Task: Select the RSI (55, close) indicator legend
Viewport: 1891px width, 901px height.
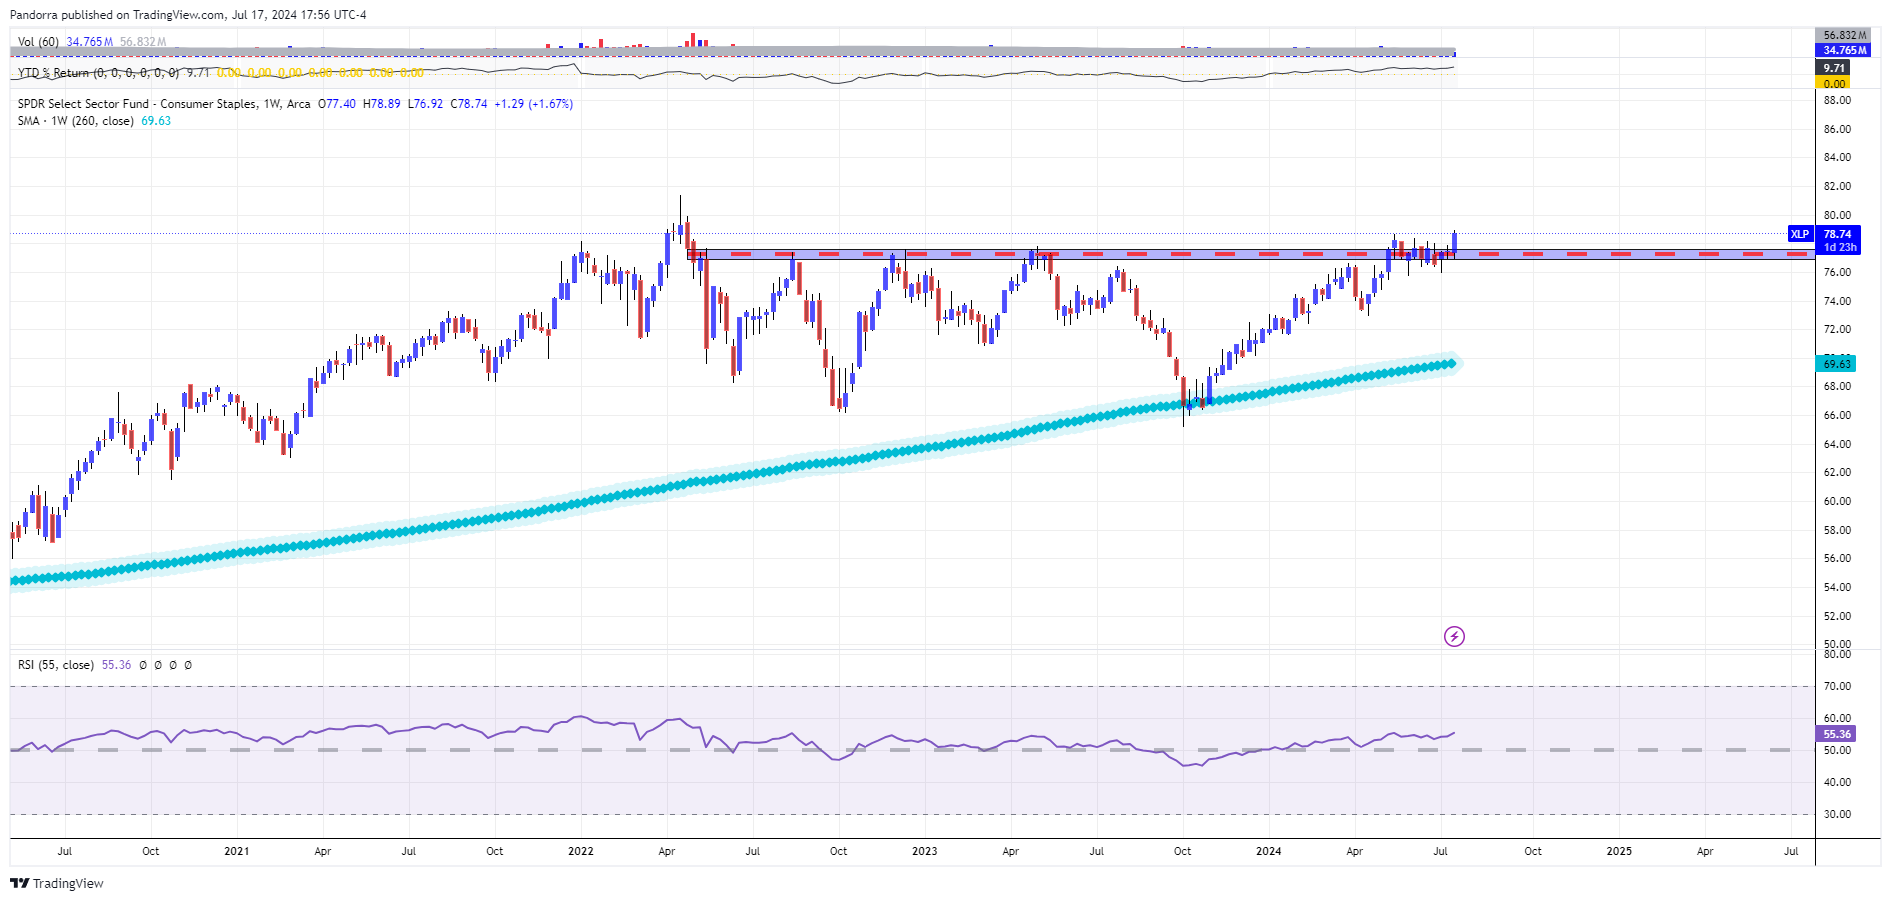Action: click(56, 665)
